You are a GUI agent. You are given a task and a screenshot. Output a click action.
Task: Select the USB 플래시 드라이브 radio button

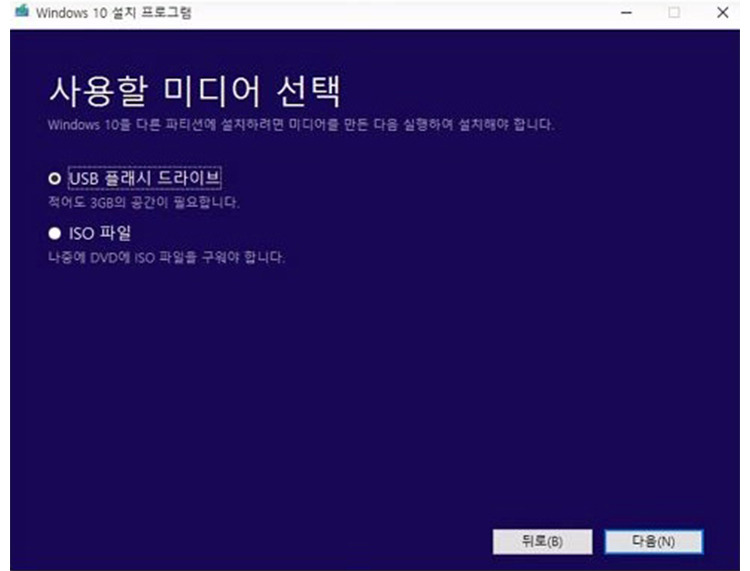pyautogui.click(x=55, y=178)
